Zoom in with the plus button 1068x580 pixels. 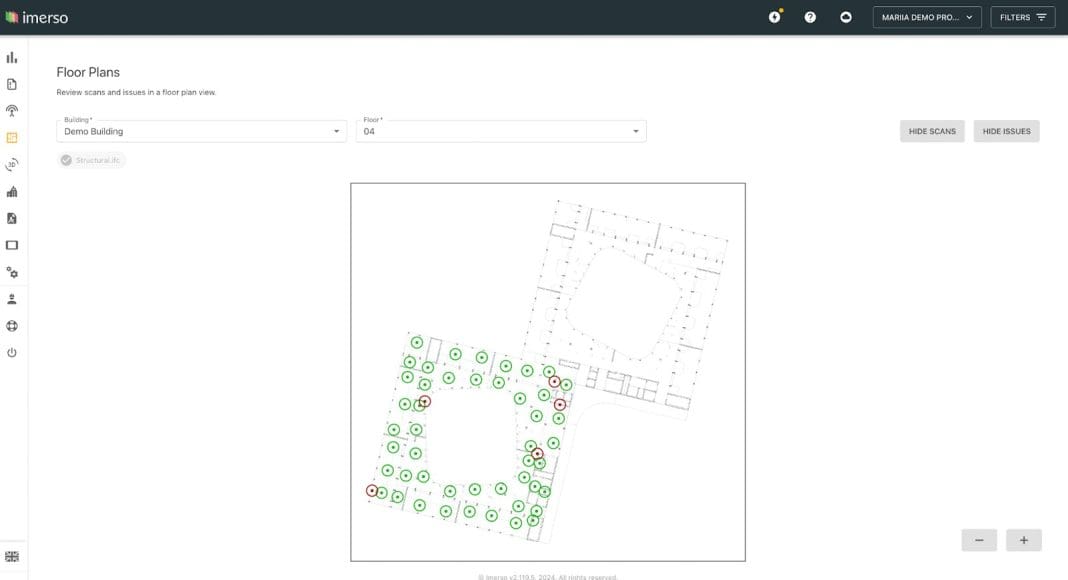[x=1023, y=540]
